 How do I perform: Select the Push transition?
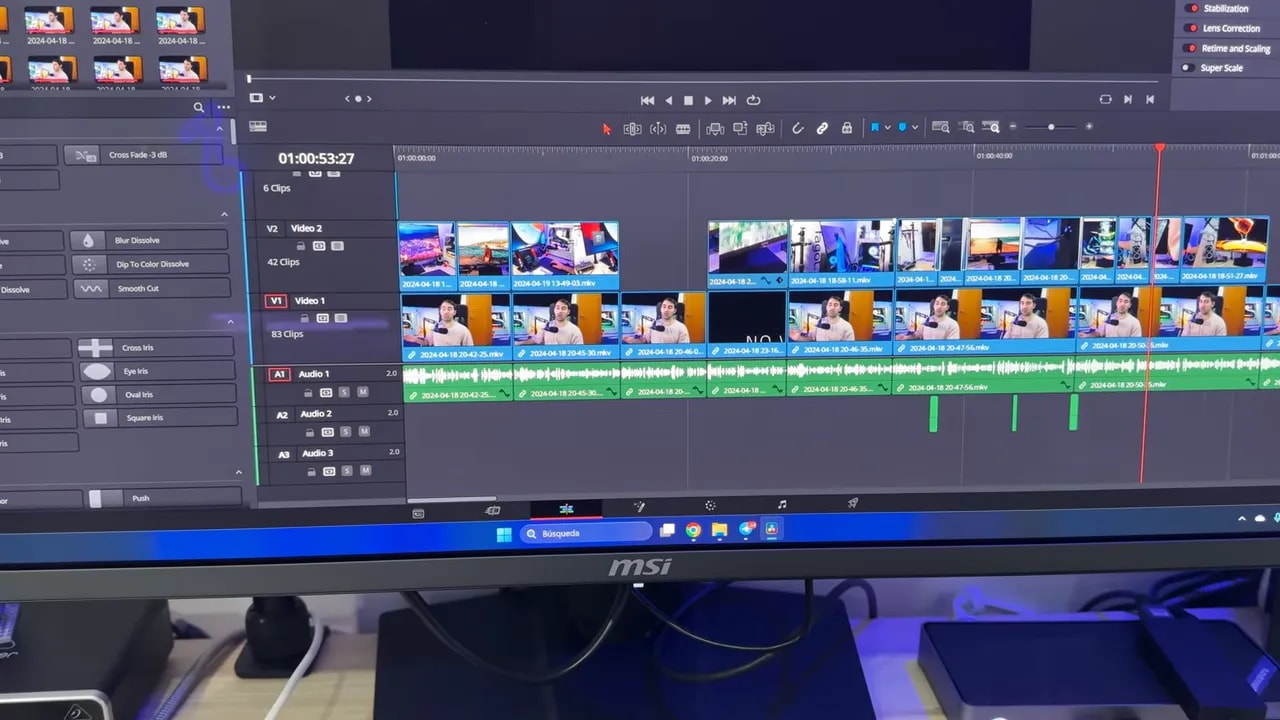coord(164,498)
